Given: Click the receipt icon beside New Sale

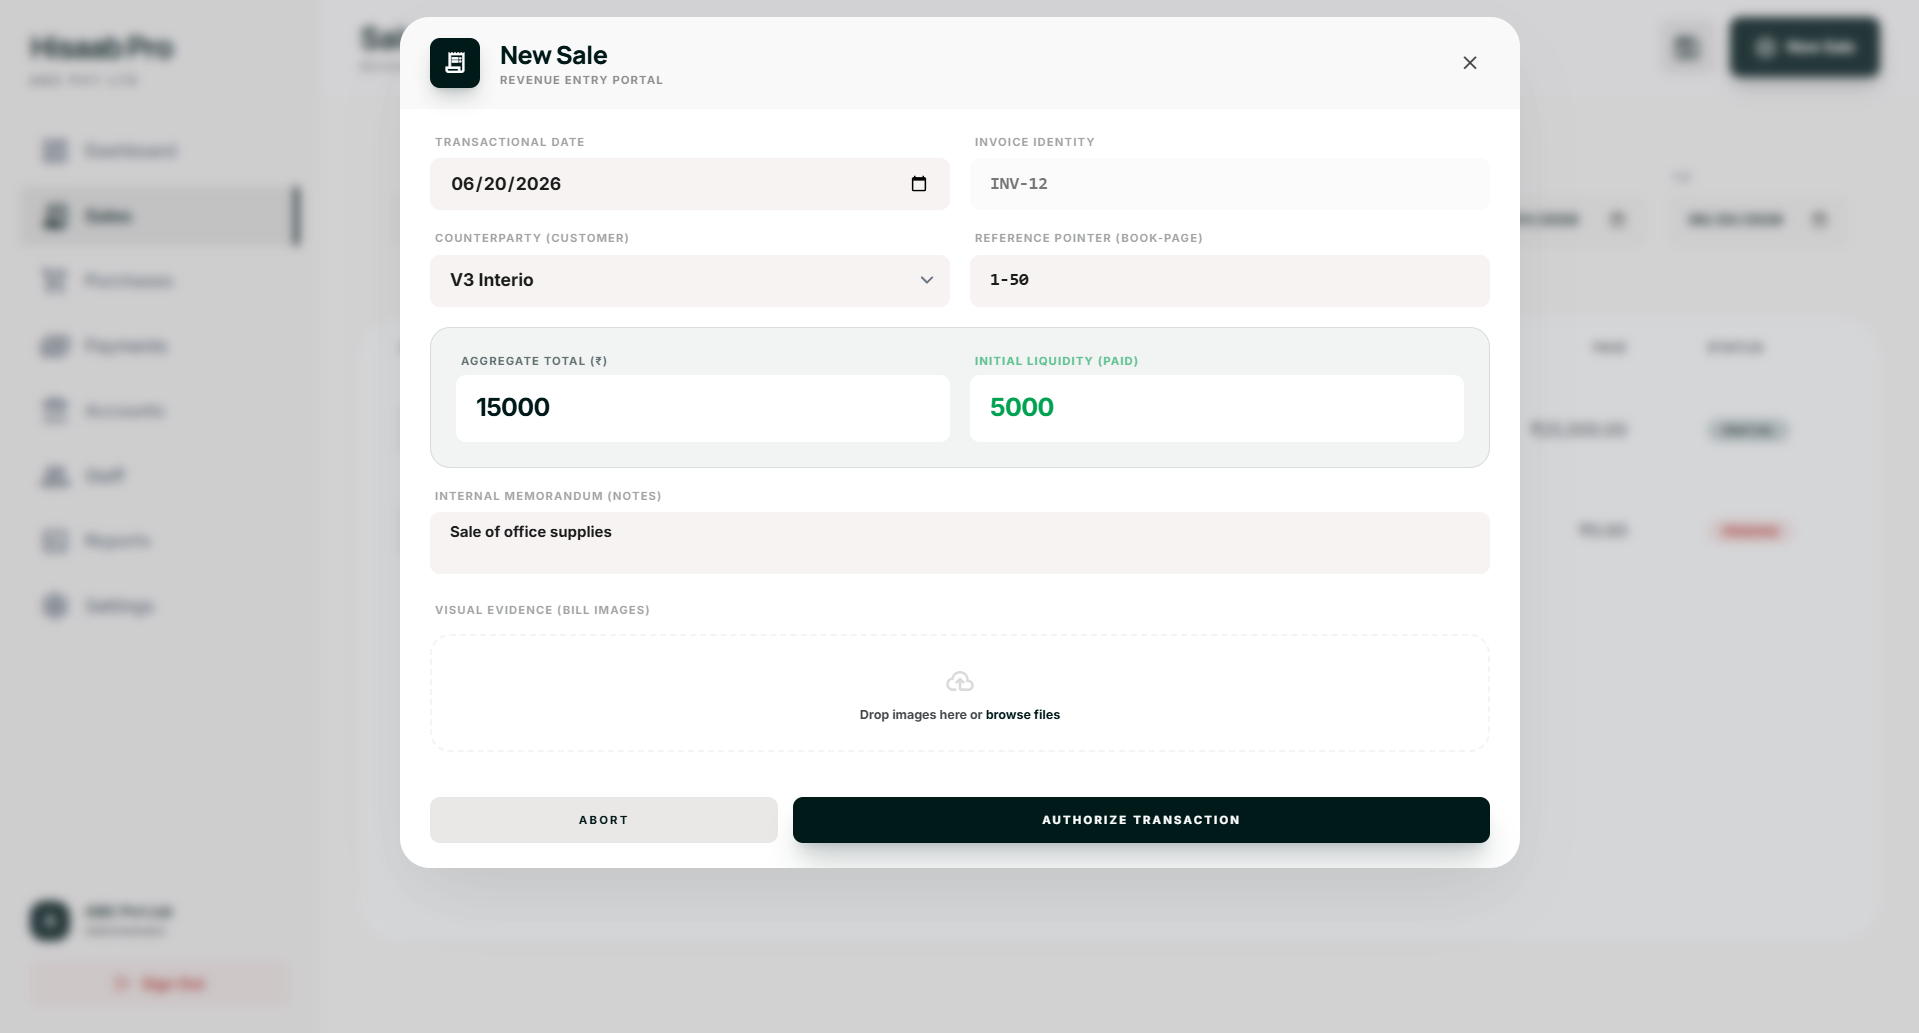Looking at the screenshot, I should tap(455, 63).
